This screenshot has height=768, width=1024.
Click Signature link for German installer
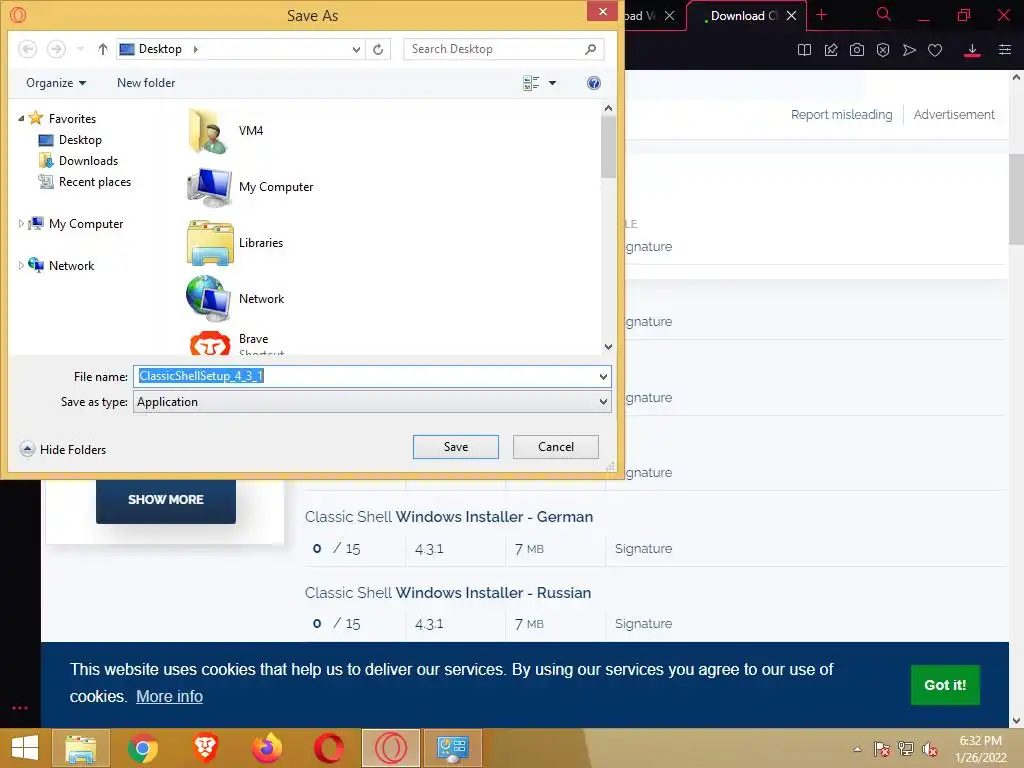pos(643,549)
